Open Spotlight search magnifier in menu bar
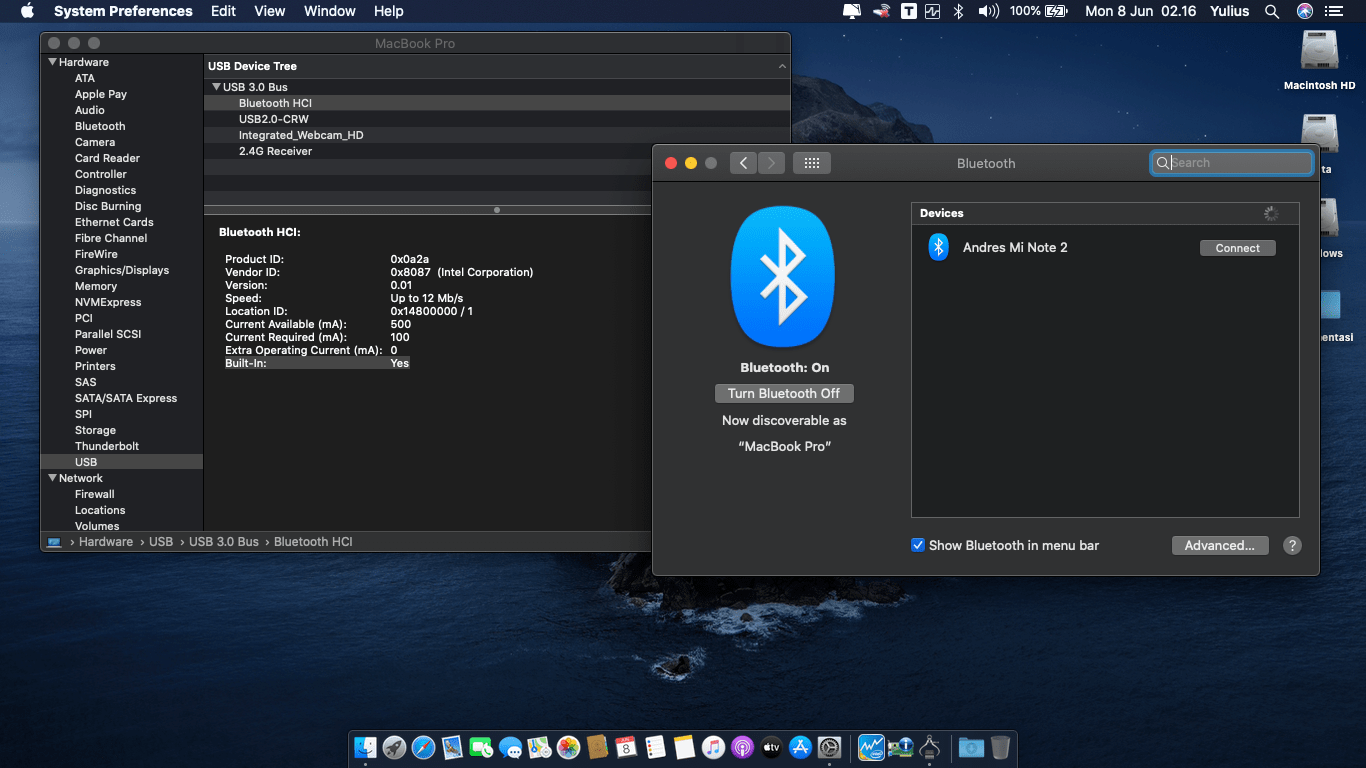This screenshot has width=1366, height=768. (1272, 11)
